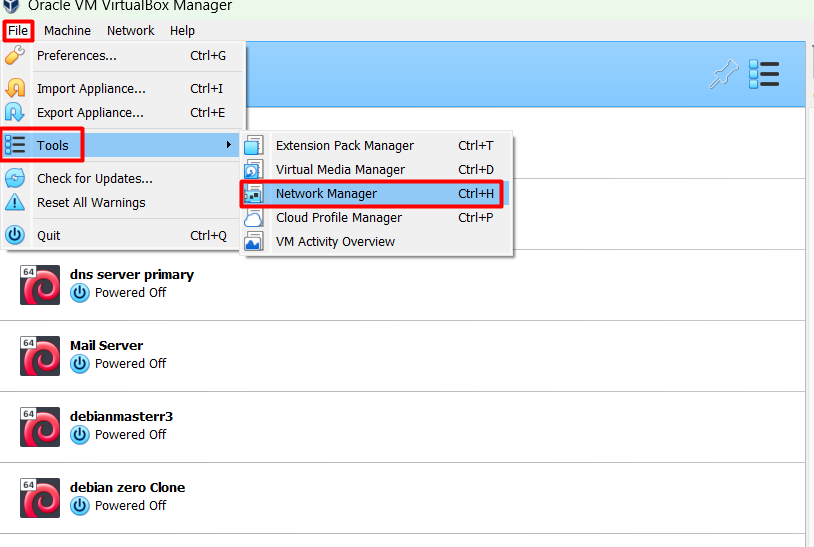The height and width of the screenshot is (547, 814).
Task: Click Powered Off text under debianmasterr3
Action: coord(130,435)
